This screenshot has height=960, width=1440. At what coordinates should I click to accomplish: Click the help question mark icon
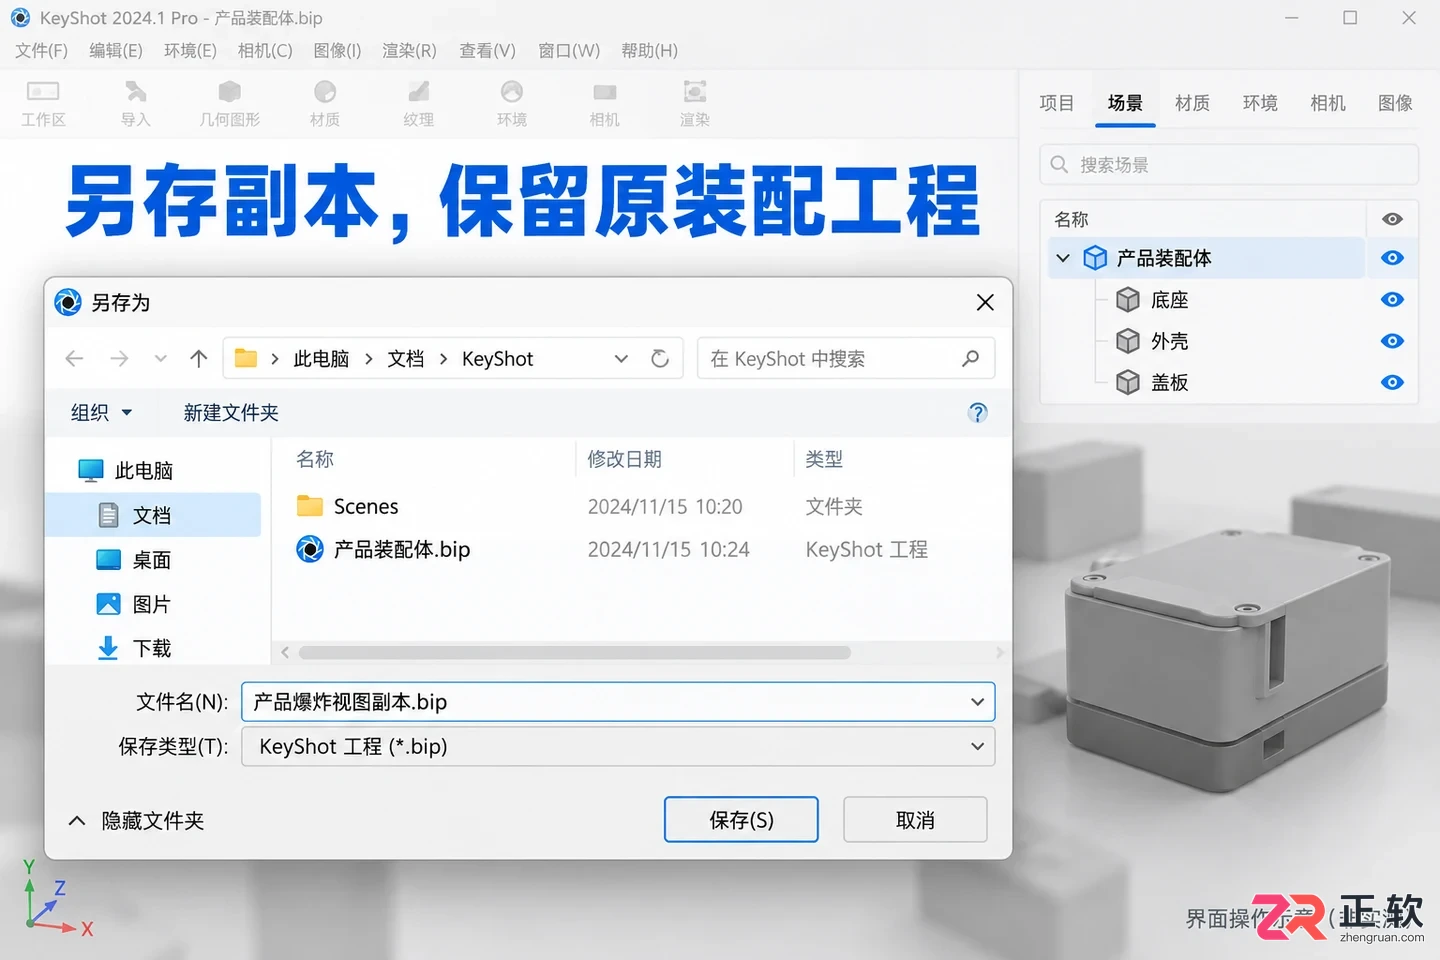click(978, 413)
